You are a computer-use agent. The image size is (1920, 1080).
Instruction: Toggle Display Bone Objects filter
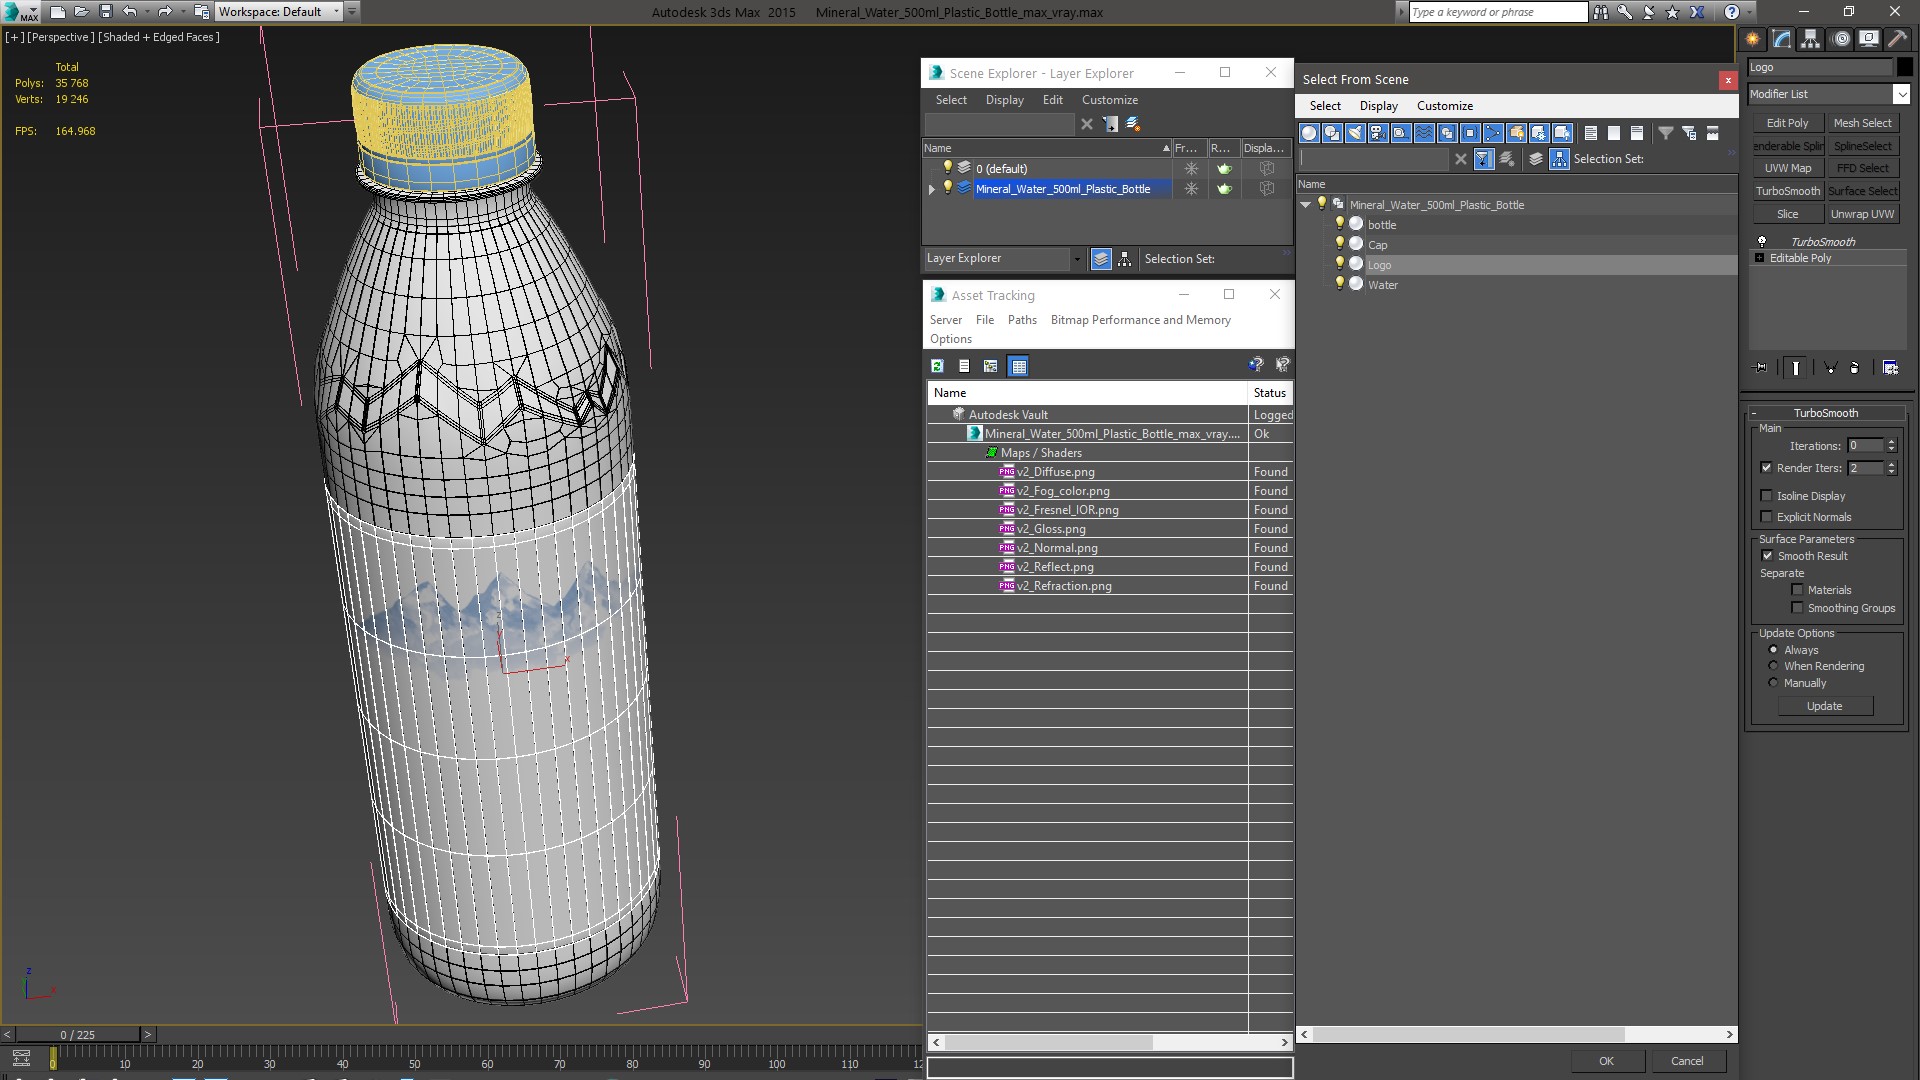click(x=1493, y=133)
